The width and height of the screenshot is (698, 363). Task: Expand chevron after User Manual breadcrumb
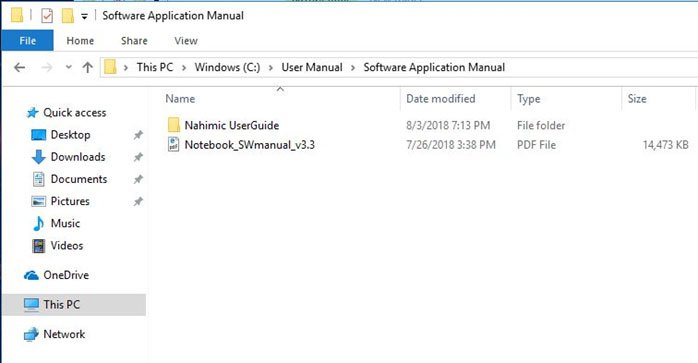pos(353,68)
